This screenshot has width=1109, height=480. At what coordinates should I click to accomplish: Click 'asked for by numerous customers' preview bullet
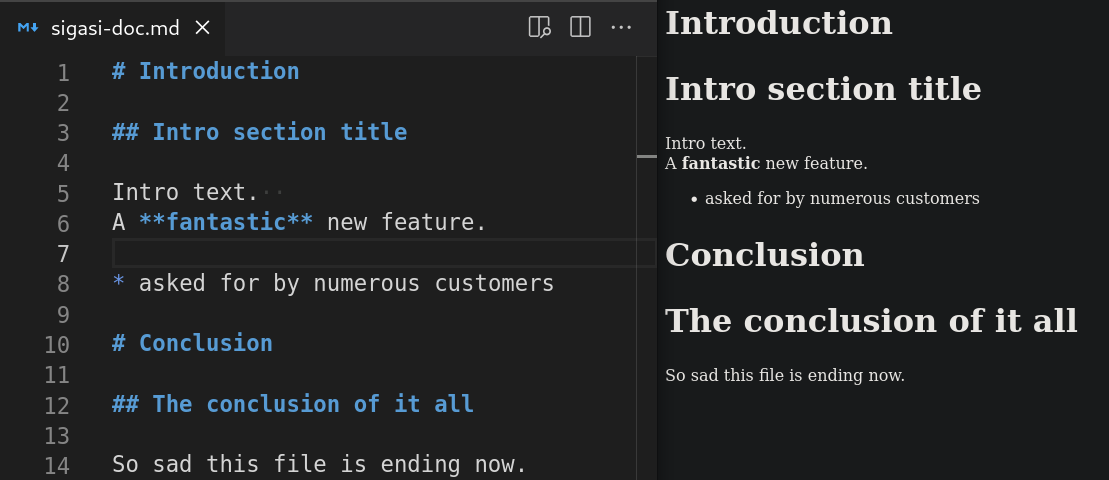coord(841,198)
